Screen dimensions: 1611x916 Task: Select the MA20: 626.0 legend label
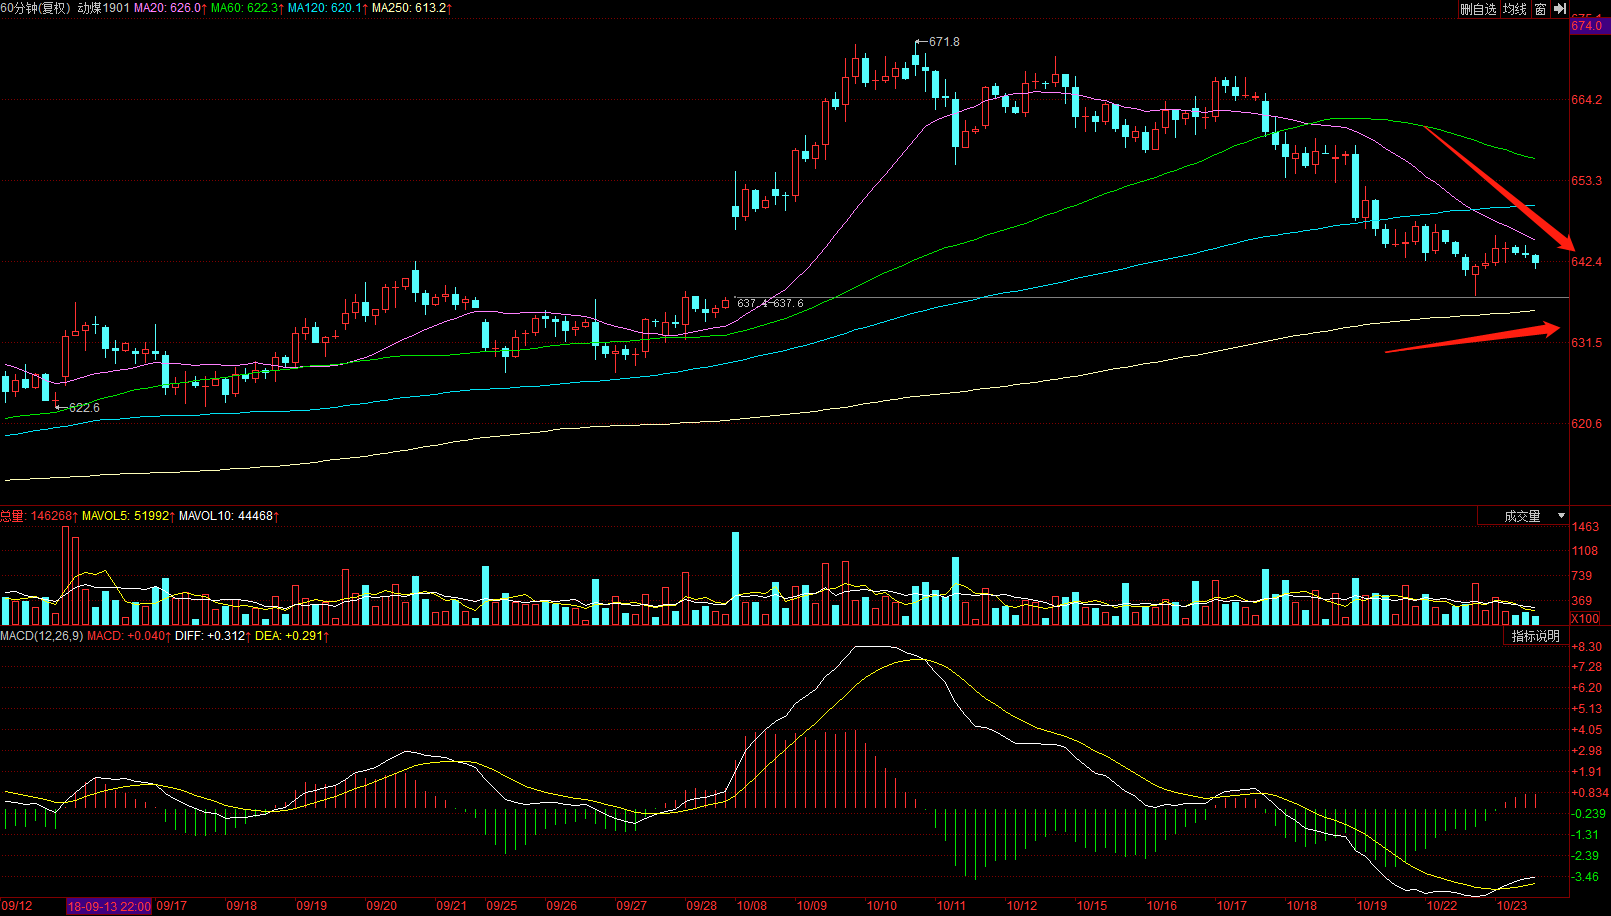pyautogui.click(x=170, y=8)
